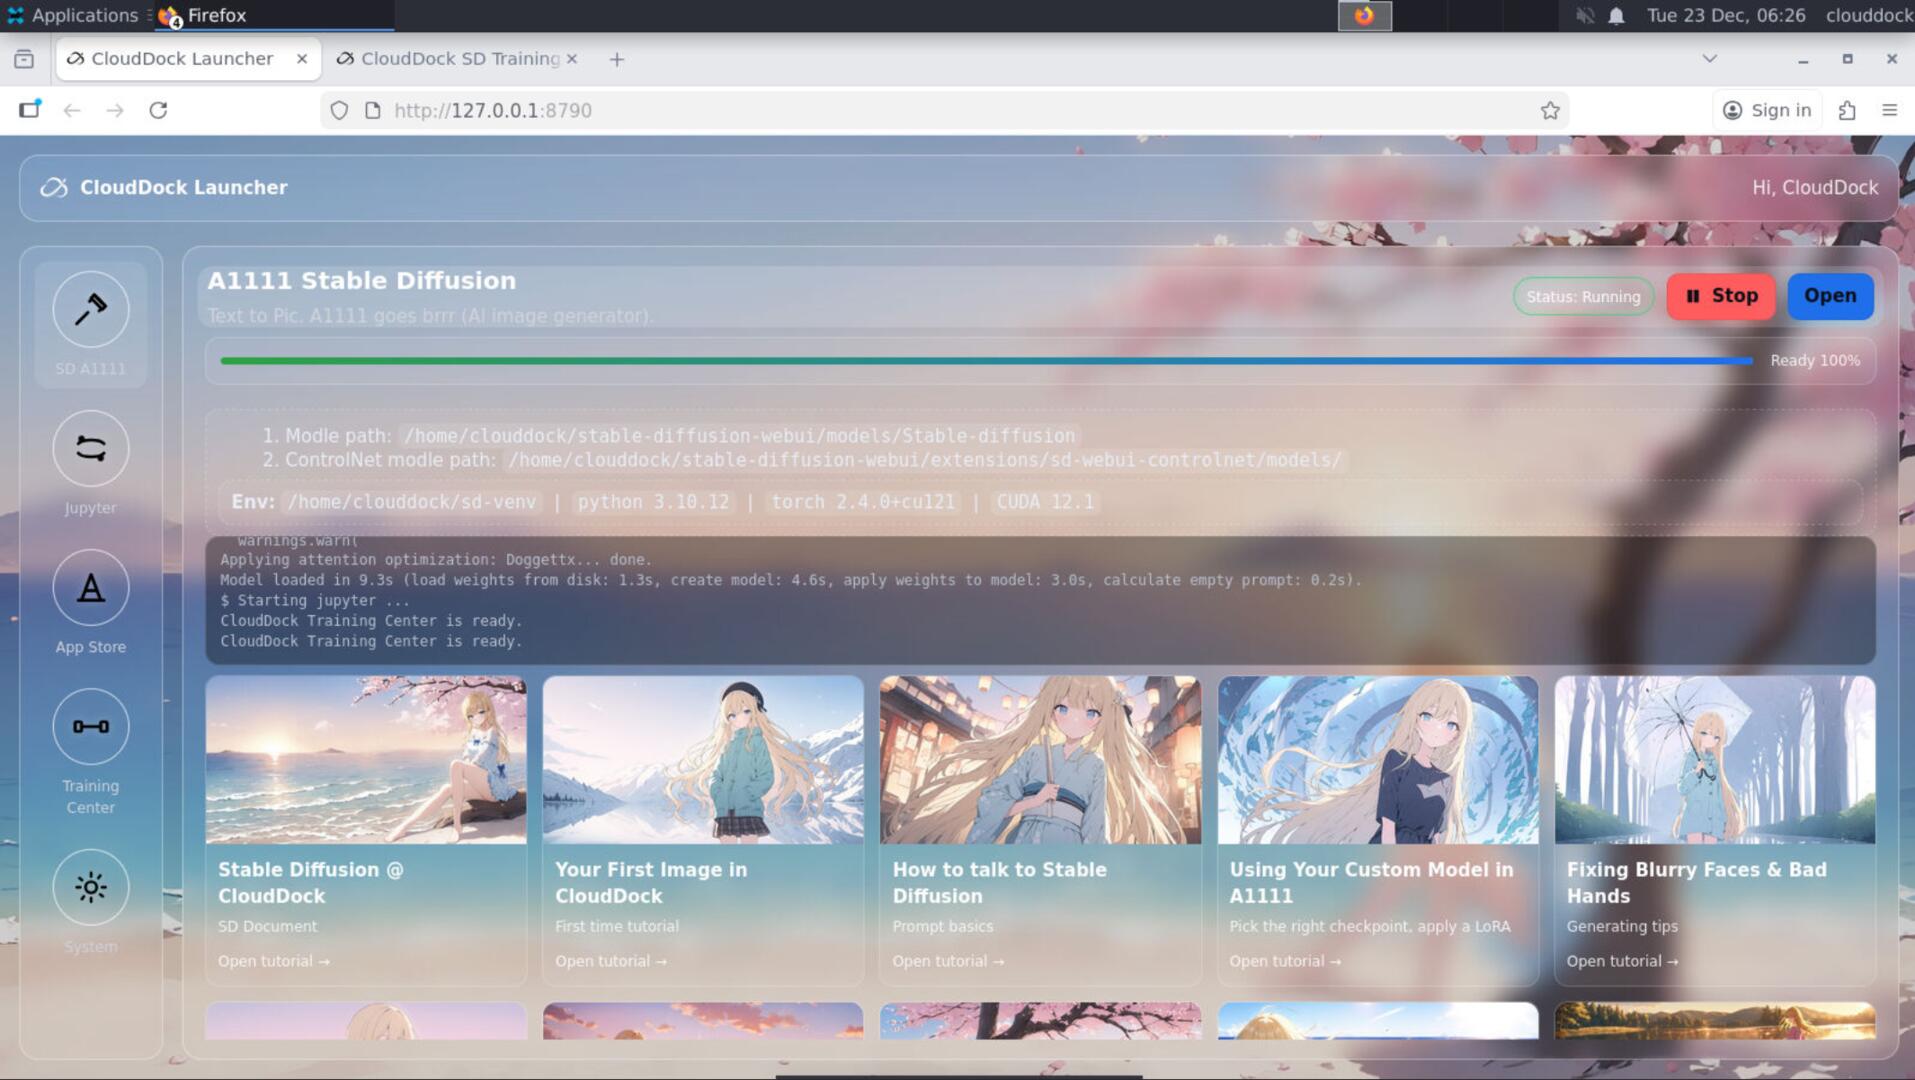Click the Your First Image tutorial thumbnail
Screen dimensions: 1915x1080
(x=702, y=760)
